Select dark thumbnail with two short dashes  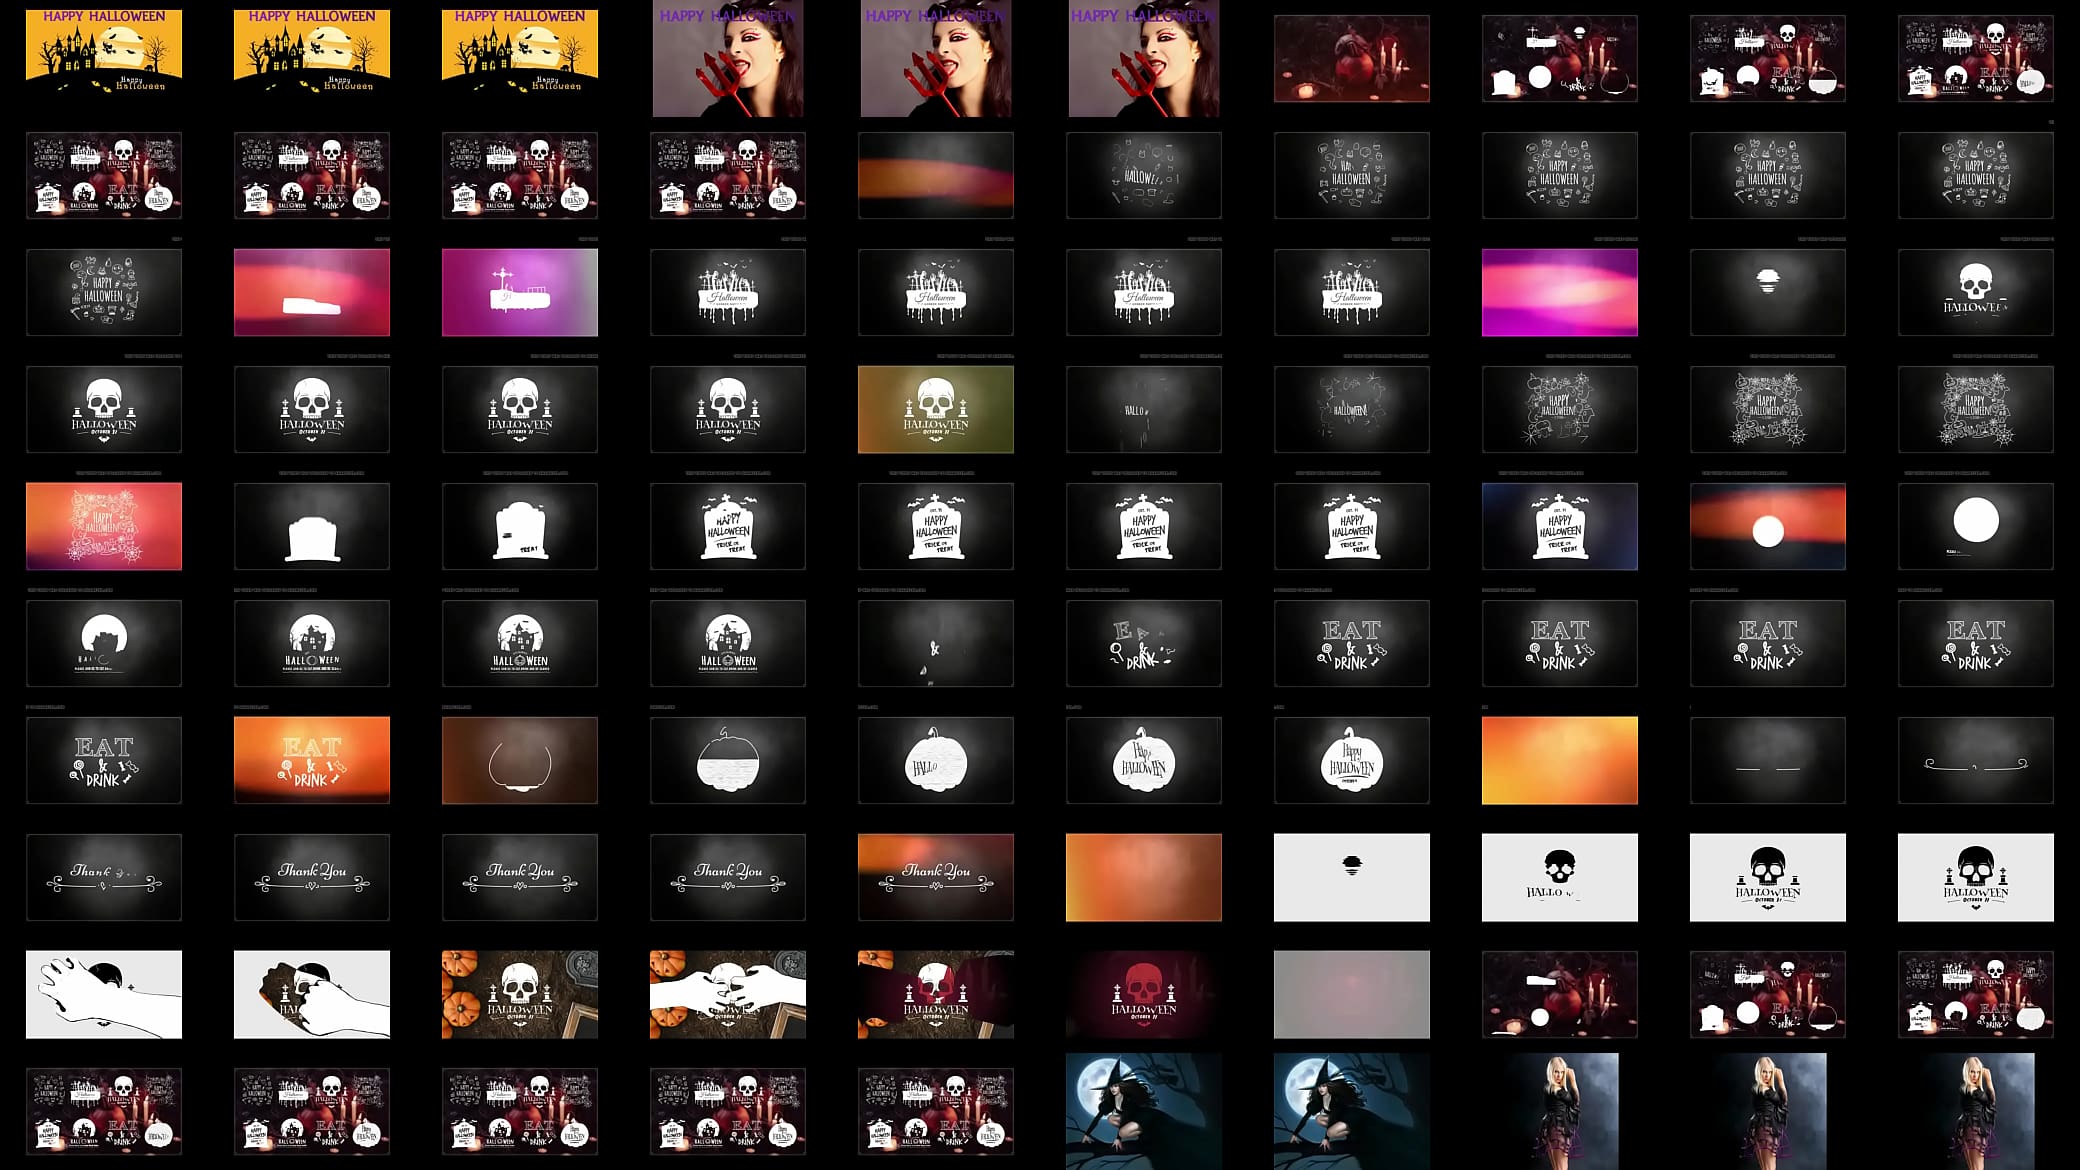tap(1768, 760)
